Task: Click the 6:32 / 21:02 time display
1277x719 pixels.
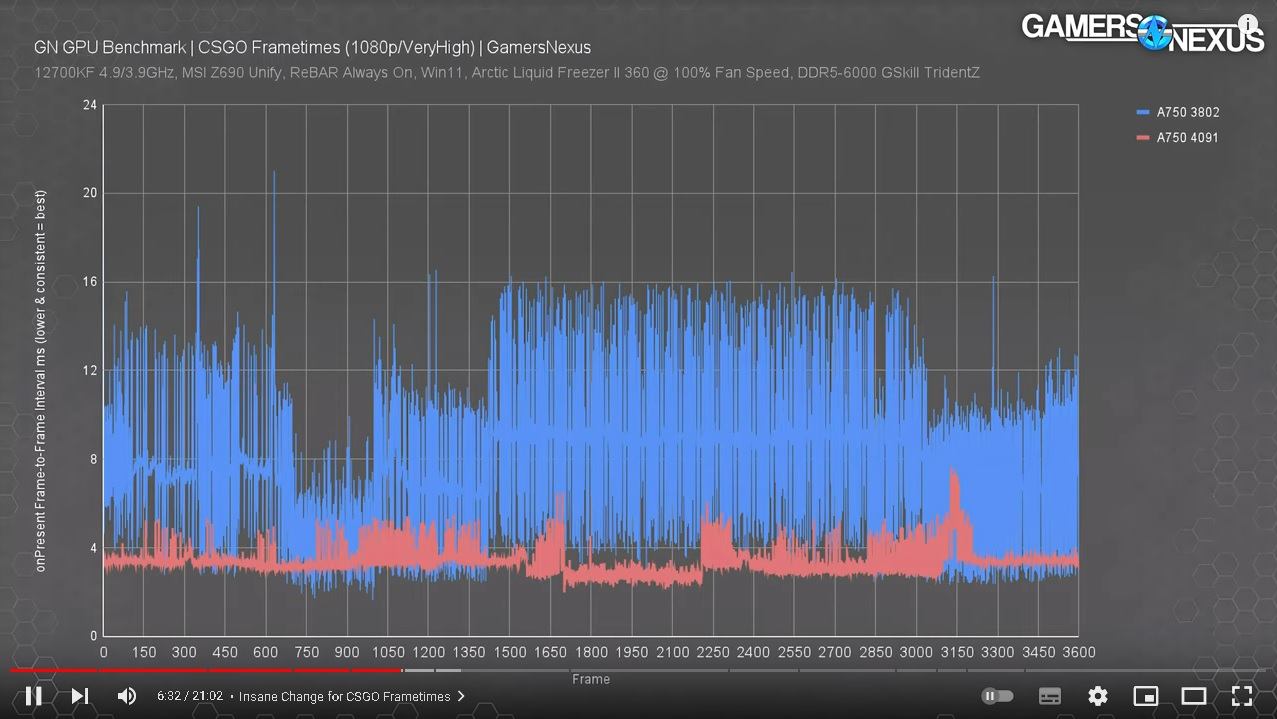Action: (x=189, y=696)
